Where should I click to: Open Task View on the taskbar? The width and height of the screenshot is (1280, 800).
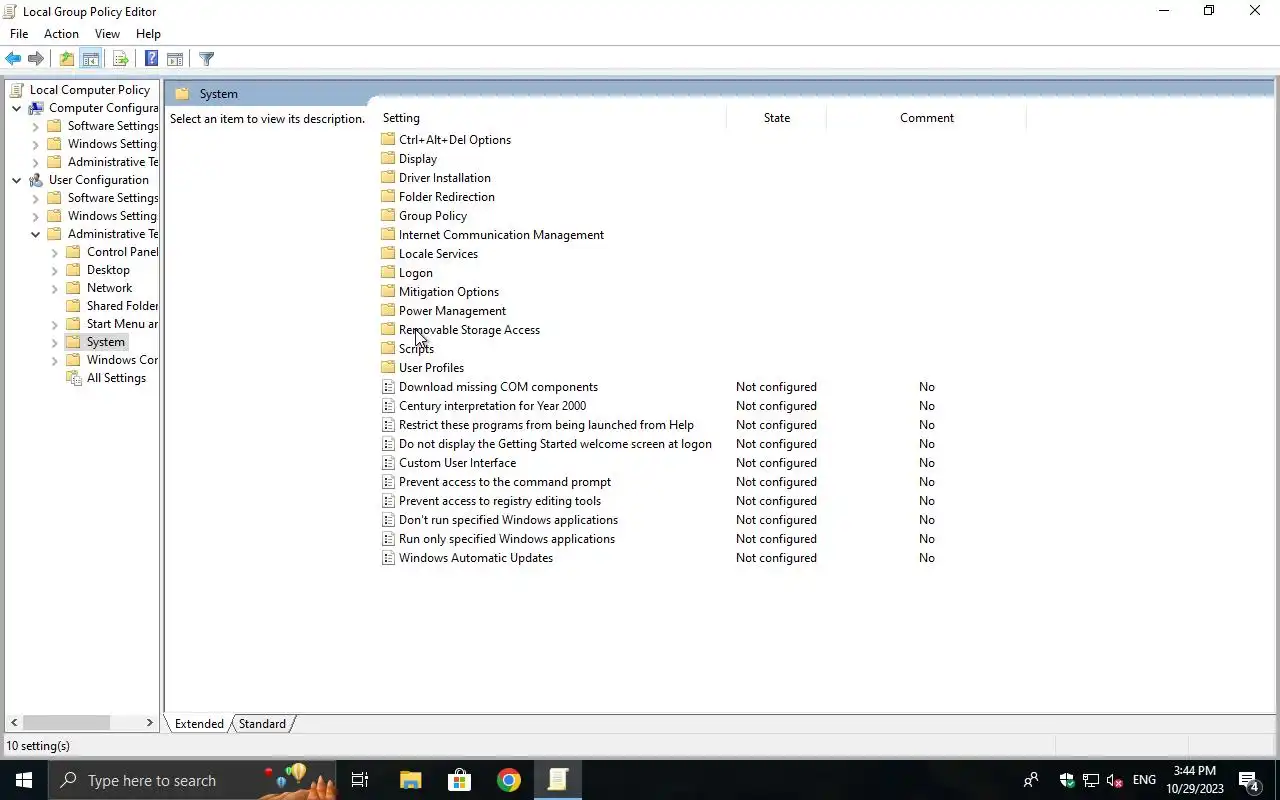[360, 780]
